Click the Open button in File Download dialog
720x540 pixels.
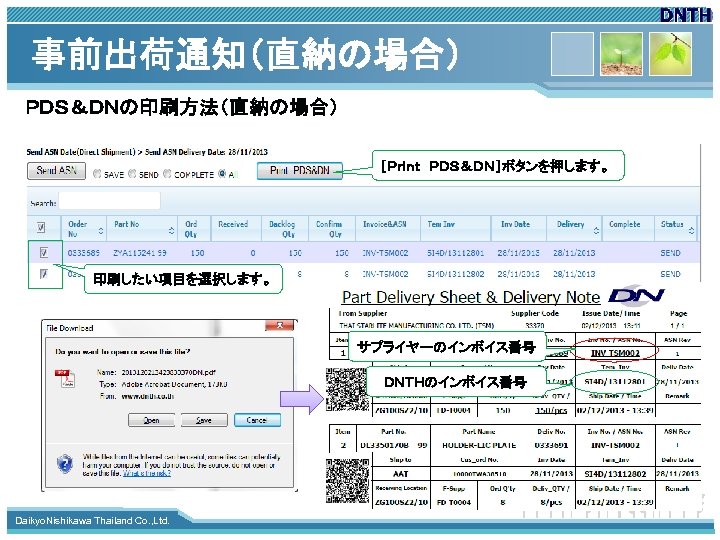[x=151, y=420]
